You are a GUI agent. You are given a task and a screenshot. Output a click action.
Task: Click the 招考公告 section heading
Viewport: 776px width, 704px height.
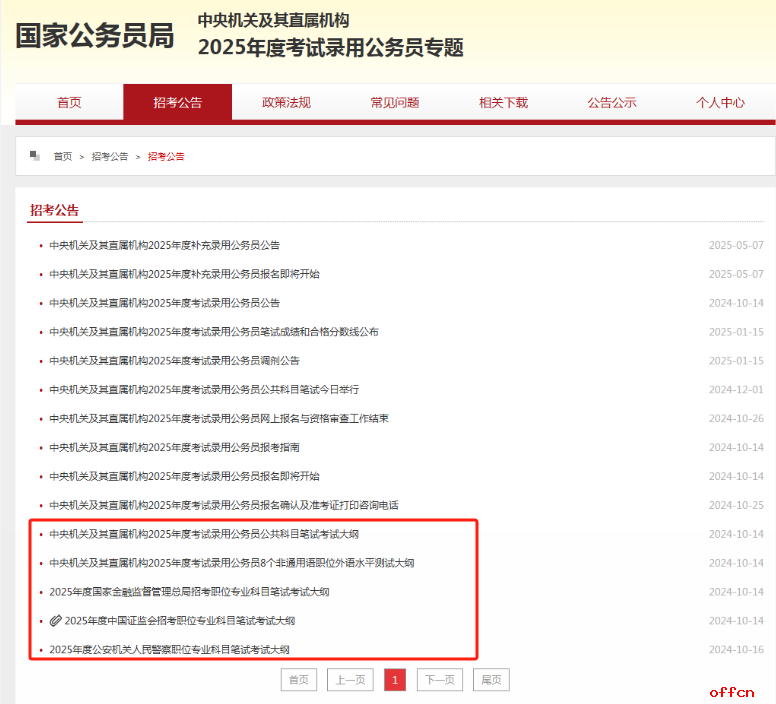pyautogui.click(x=54, y=210)
